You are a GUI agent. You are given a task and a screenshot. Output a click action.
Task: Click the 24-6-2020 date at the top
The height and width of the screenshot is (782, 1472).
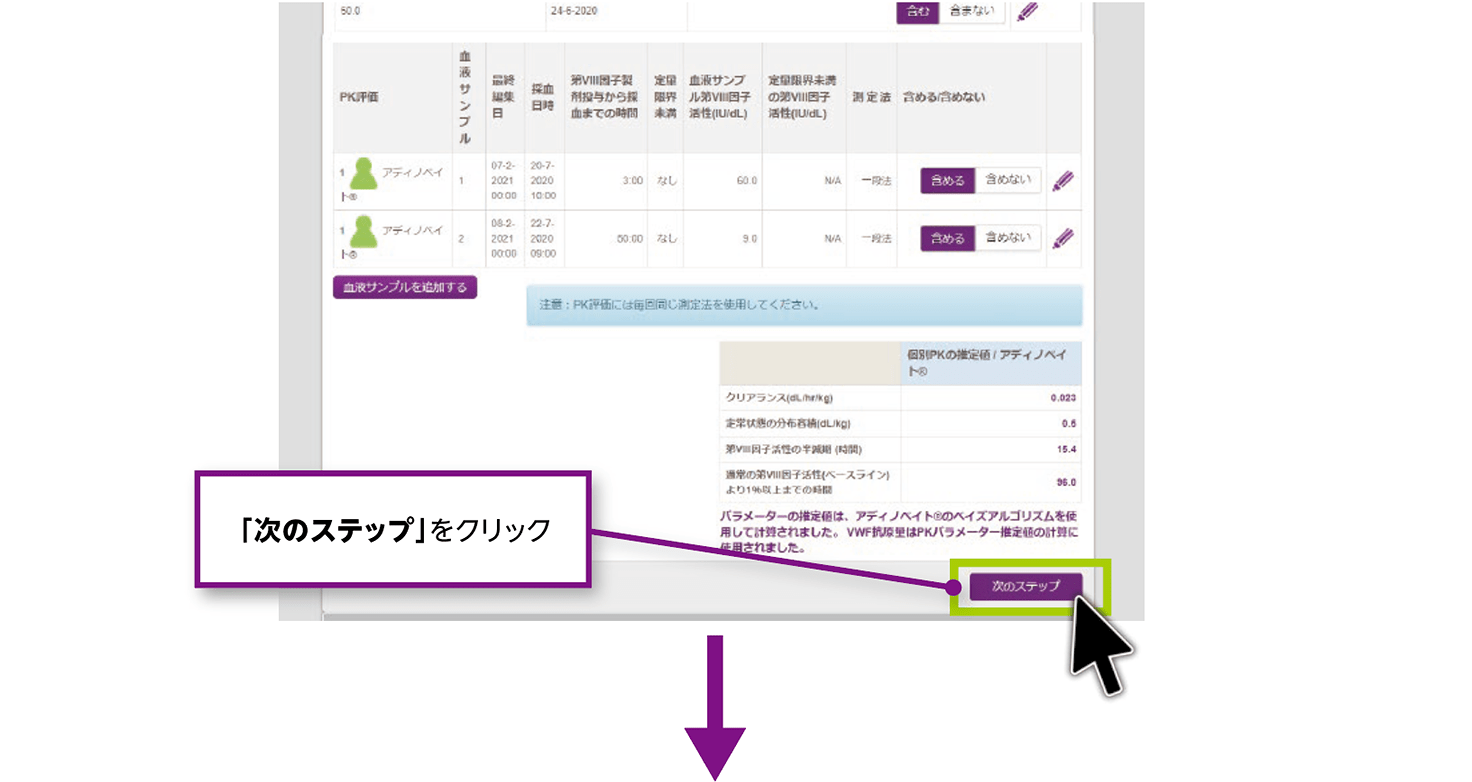574,12
